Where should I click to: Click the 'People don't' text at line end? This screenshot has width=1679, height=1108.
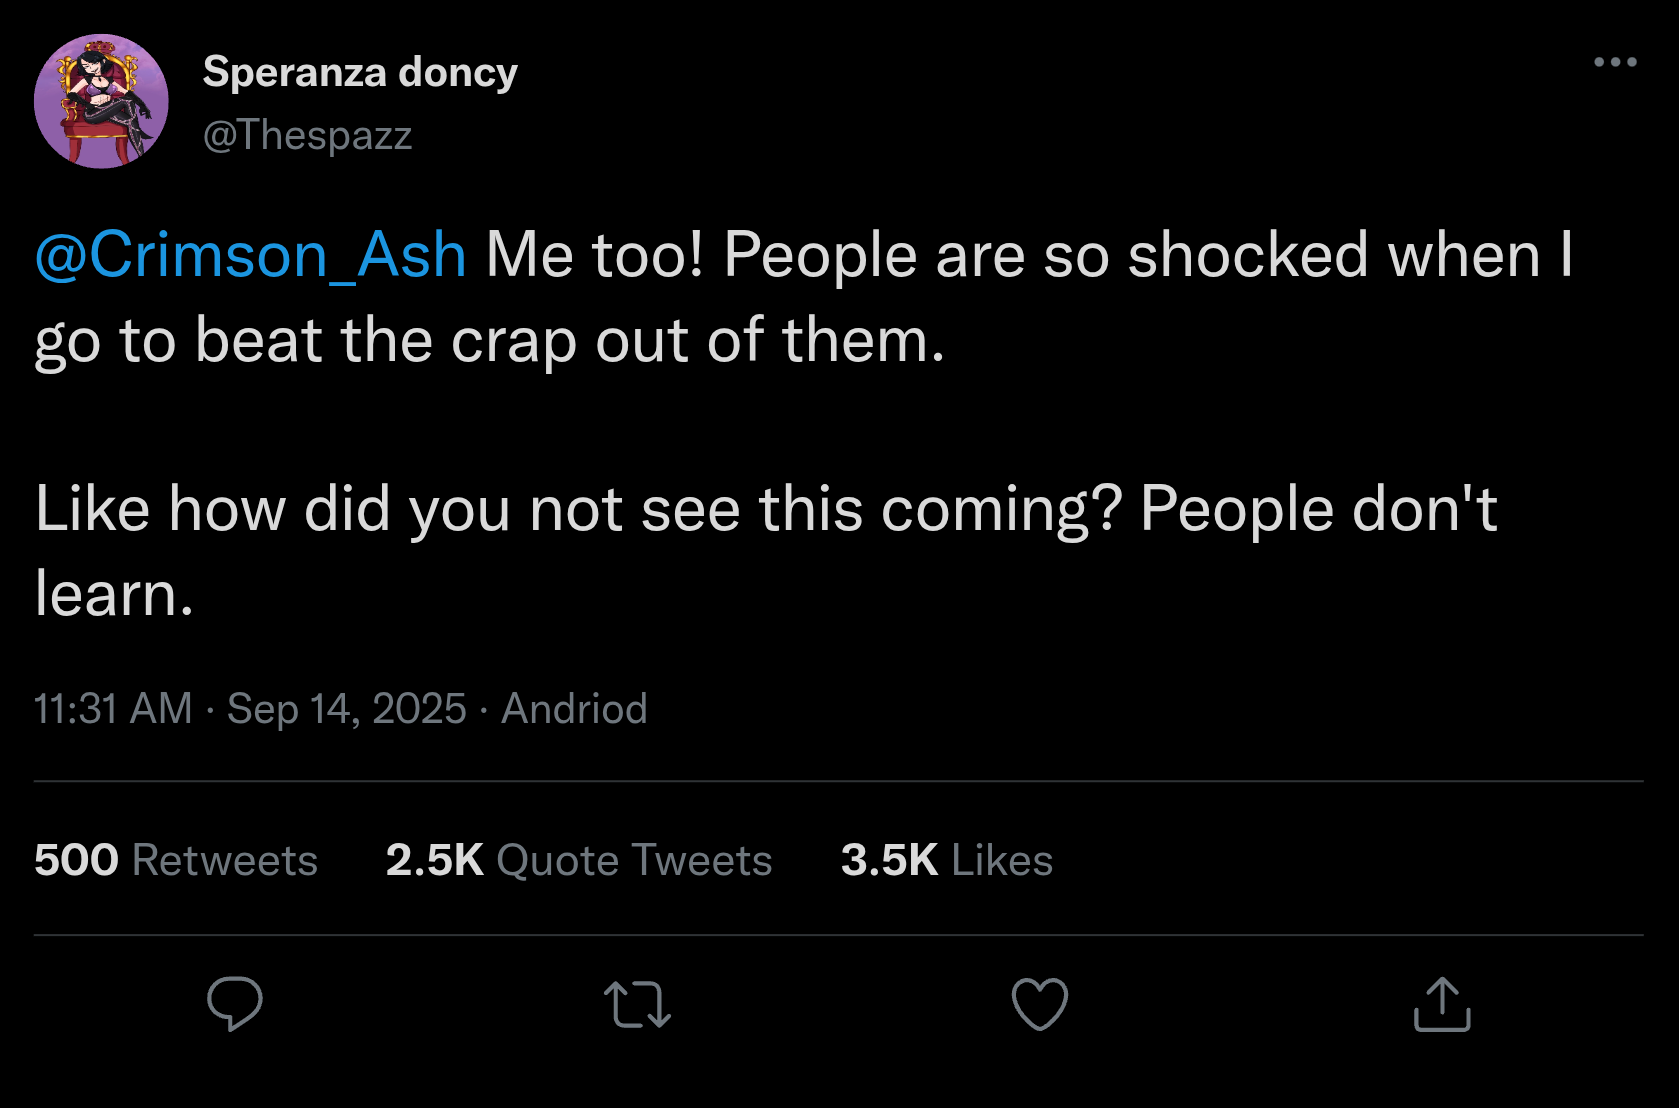point(1318,509)
